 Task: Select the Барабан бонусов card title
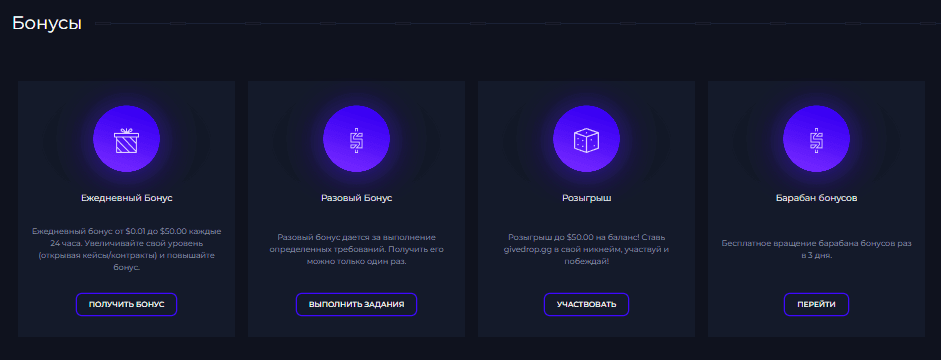tap(816, 198)
